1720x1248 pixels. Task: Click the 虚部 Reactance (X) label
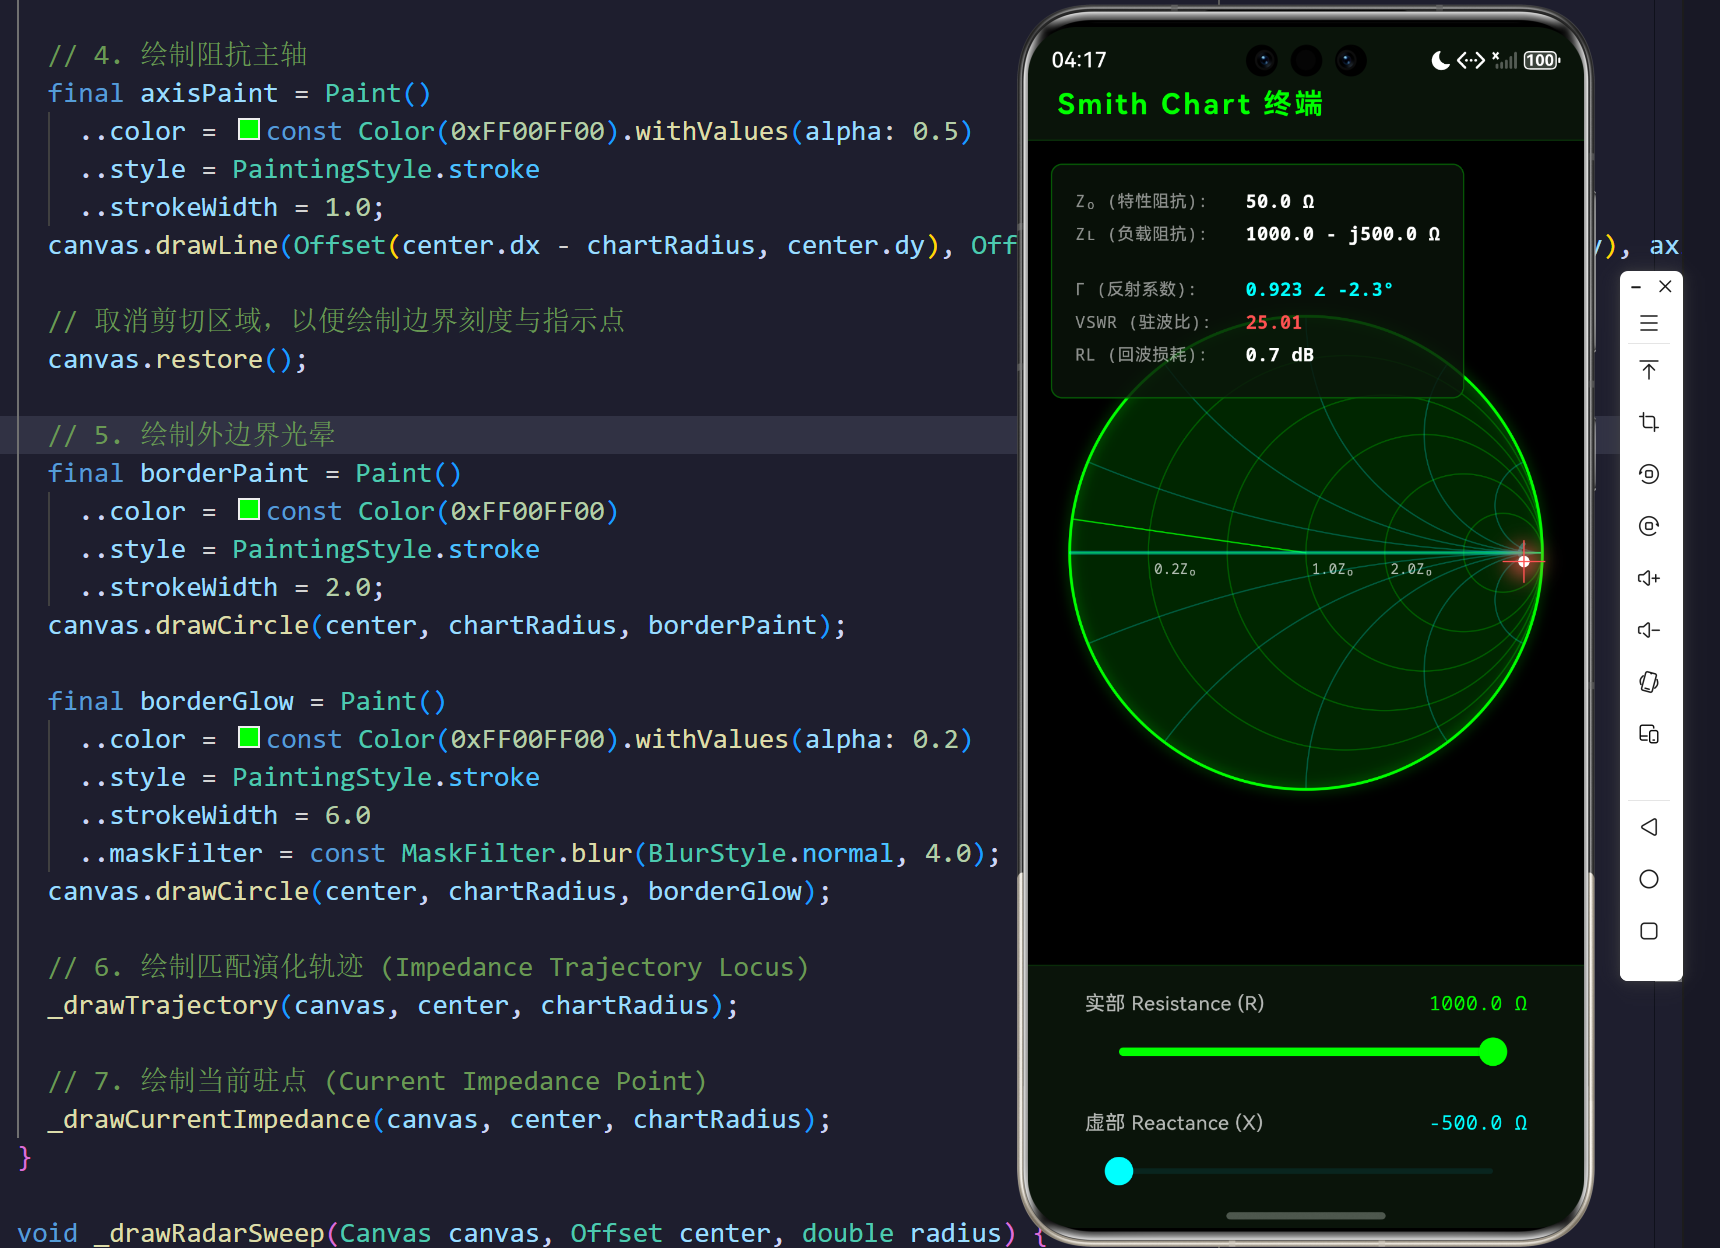coord(1174,1123)
